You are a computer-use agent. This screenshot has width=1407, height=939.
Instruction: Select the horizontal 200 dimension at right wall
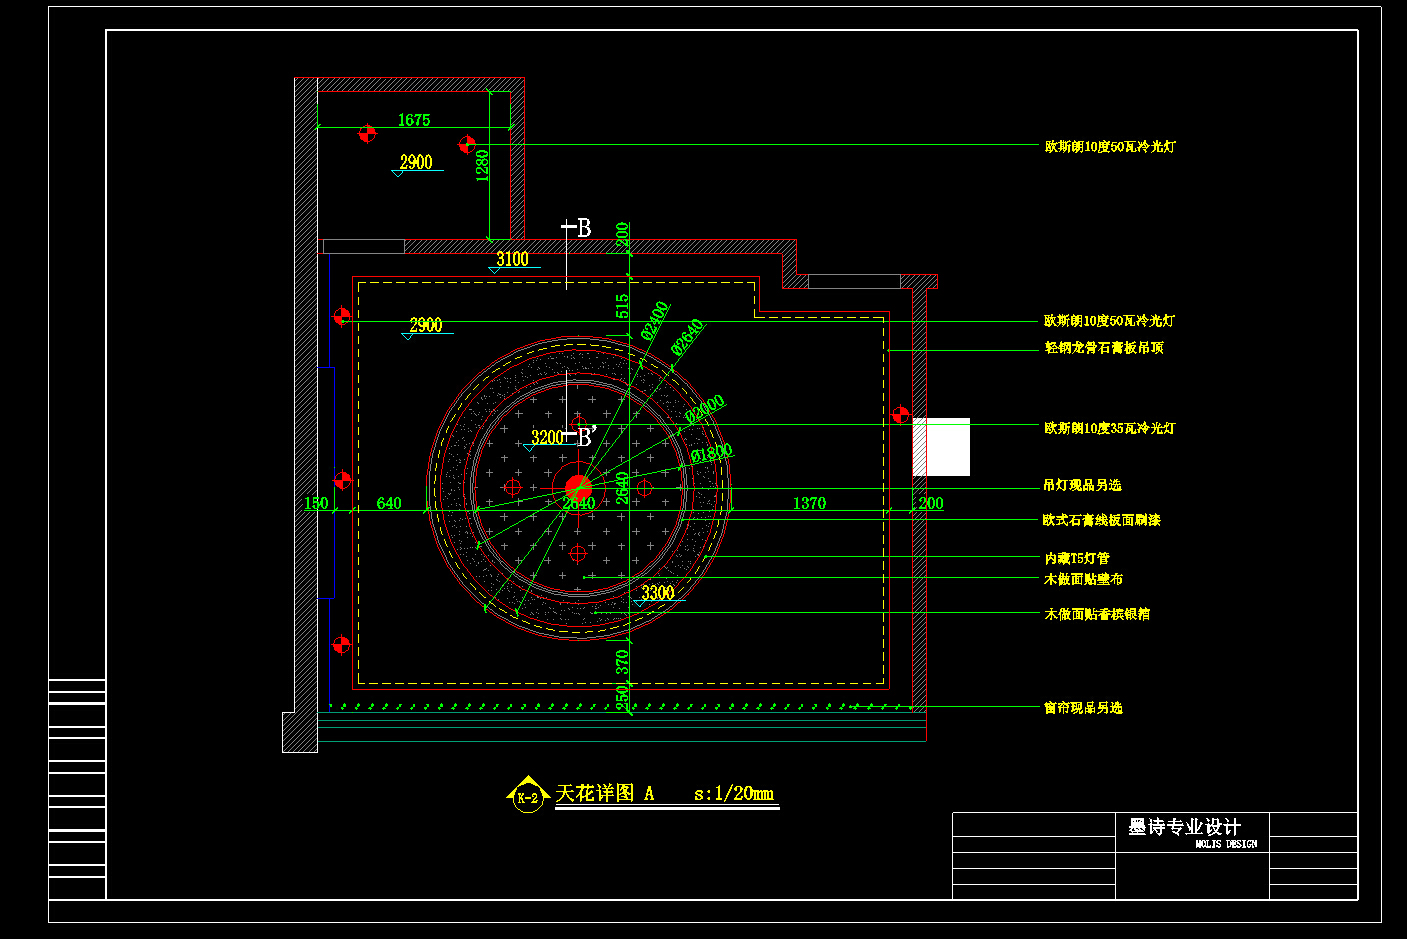click(931, 503)
